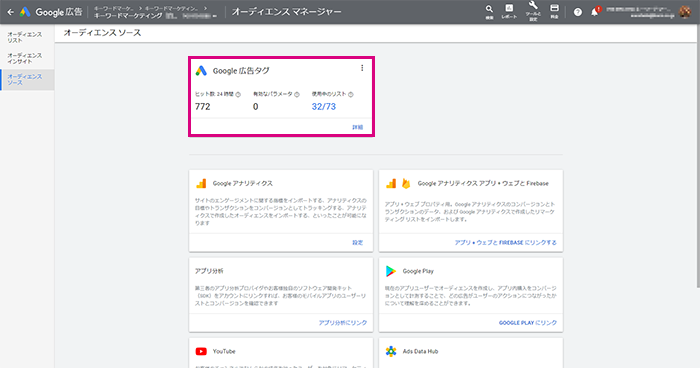
Task: Click アプリ分析にリンク link
Action: 343,322
